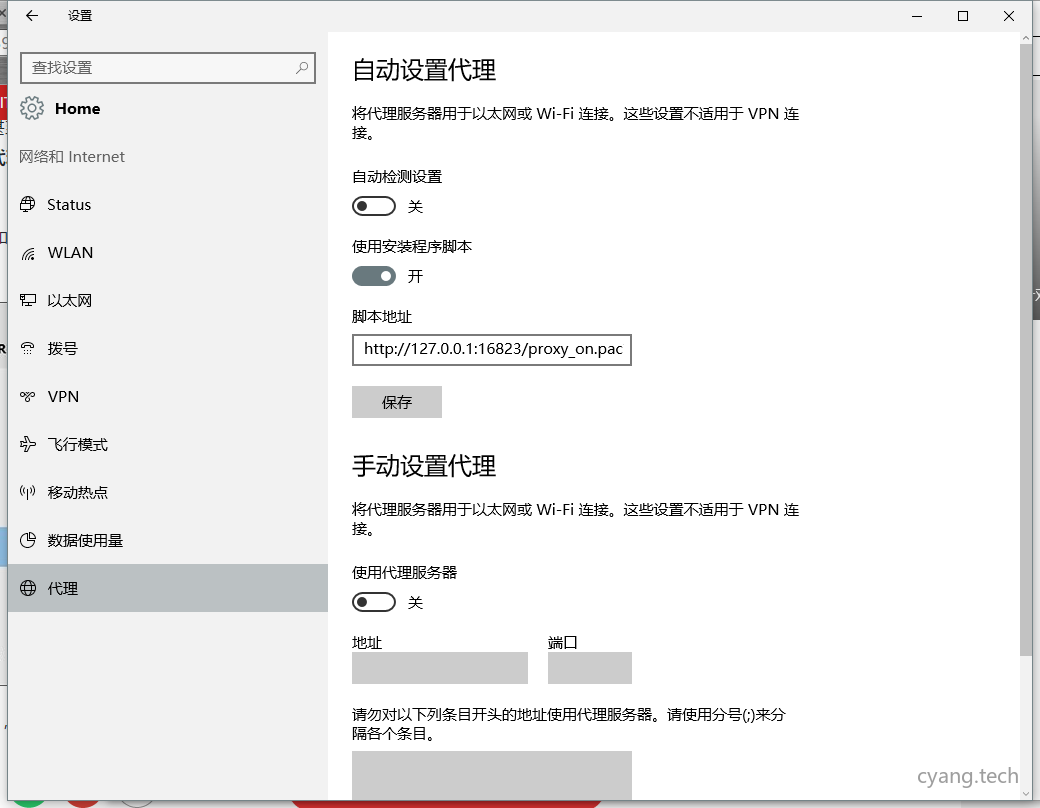
Task: Click the 飞行模式 airplane icon
Action: tap(26, 444)
